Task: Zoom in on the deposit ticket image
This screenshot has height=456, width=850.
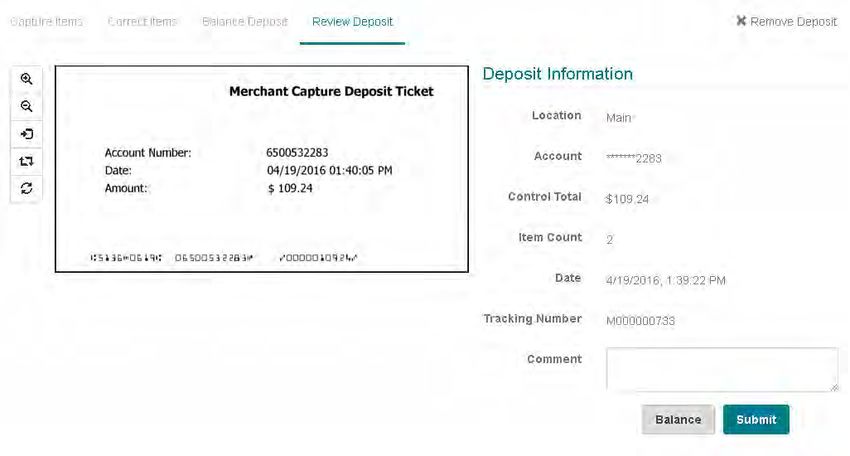Action: pyautogui.click(x=26, y=79)
